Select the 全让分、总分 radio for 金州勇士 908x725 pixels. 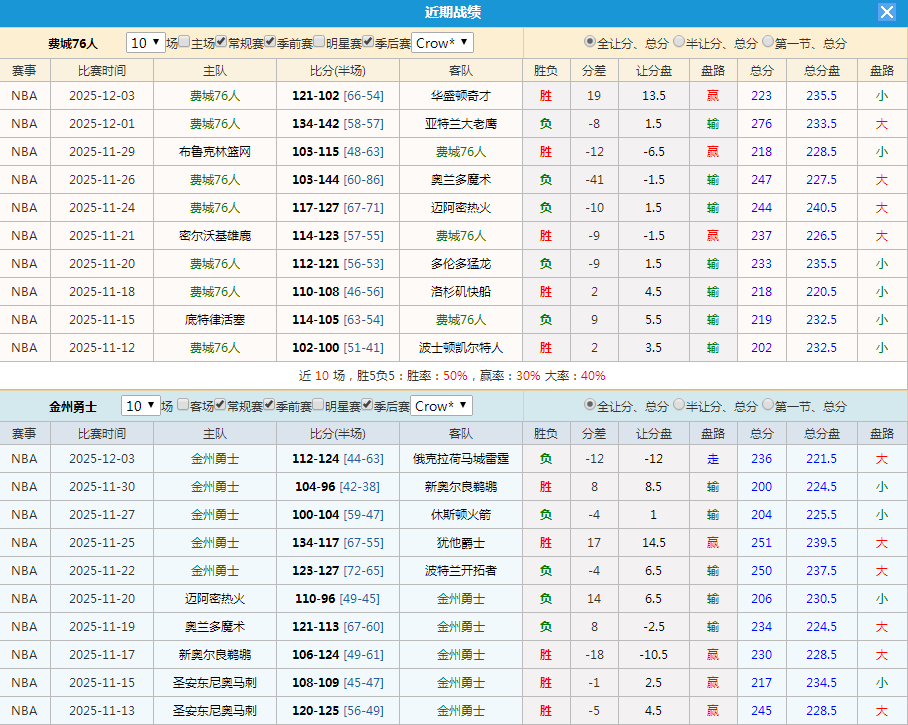tap(588, 405)
